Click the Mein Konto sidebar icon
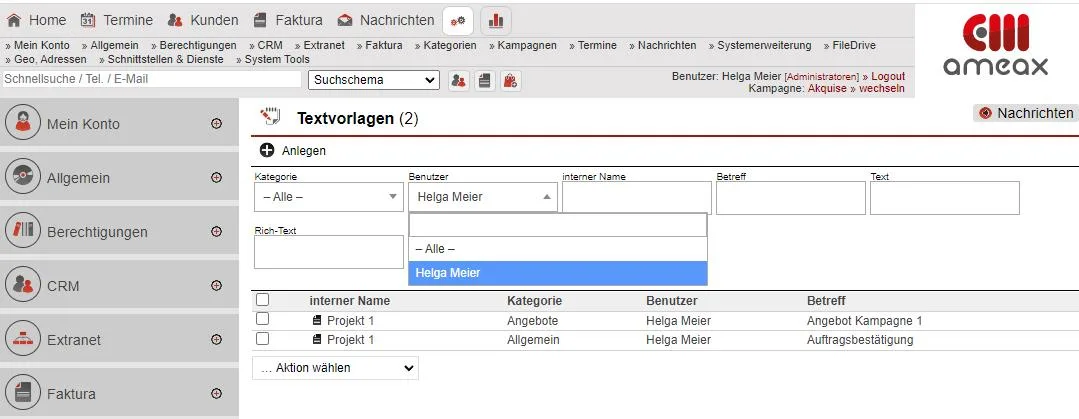 [x=23, y=124]
